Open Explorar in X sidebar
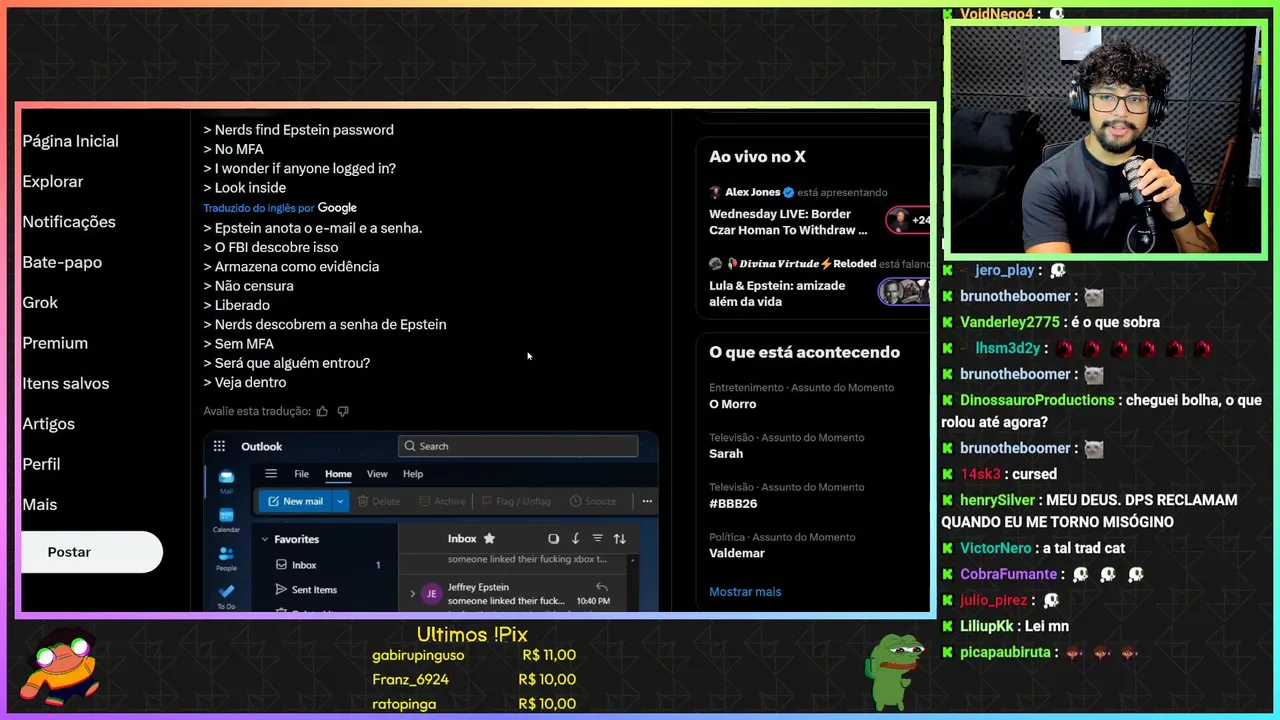 point(53,181)
